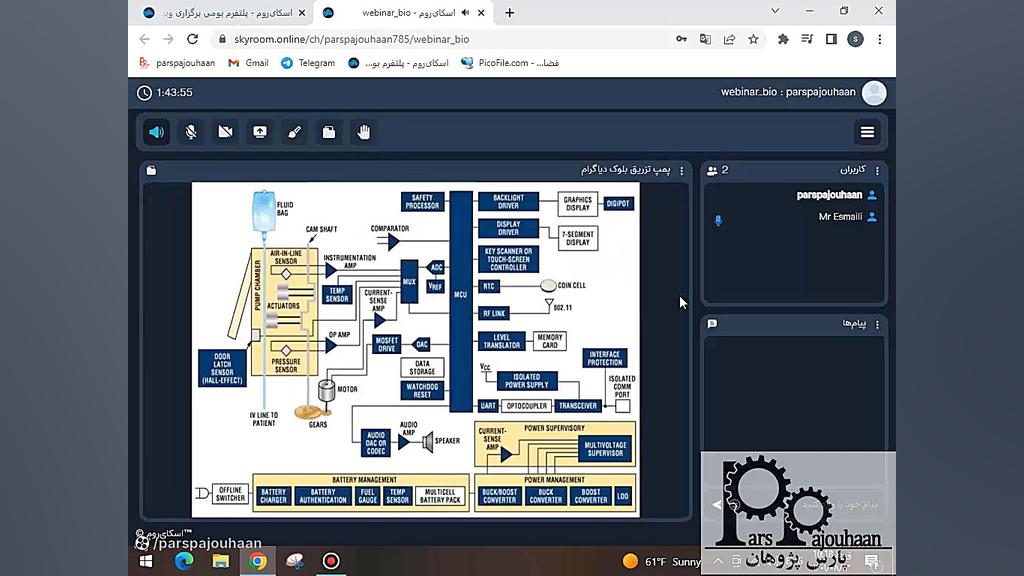
Task: Click the translate page icon
Action: tap(705, 39)
